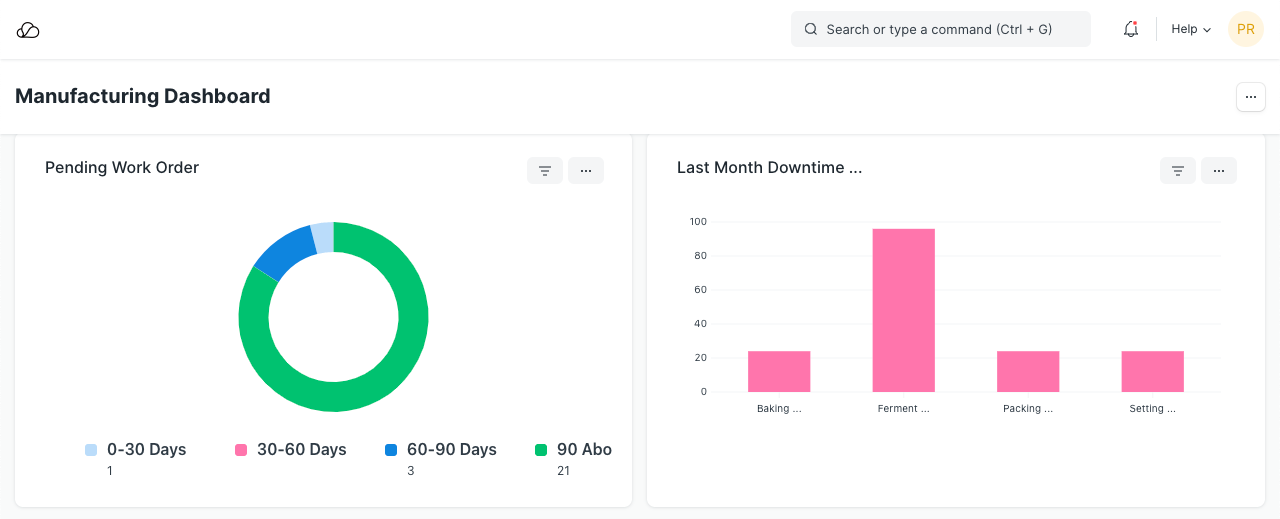The width and height of the screenshot is (1280, 519).
Task: Open the notifications bell
Action: point(1131,30)
